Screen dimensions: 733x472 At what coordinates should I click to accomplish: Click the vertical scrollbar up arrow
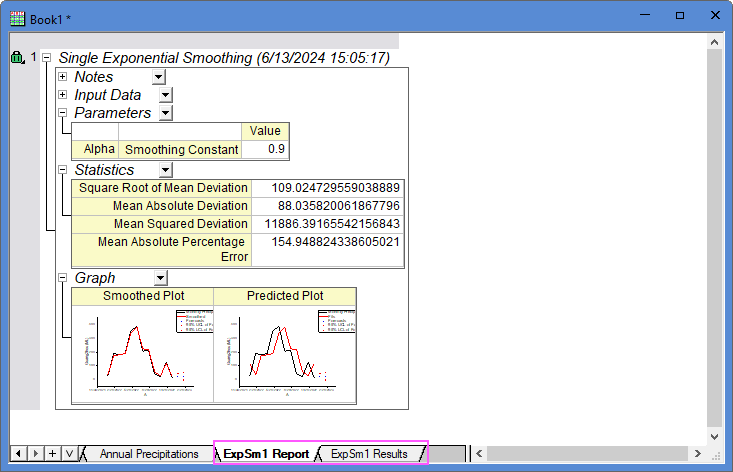click(x=714, y=42)
